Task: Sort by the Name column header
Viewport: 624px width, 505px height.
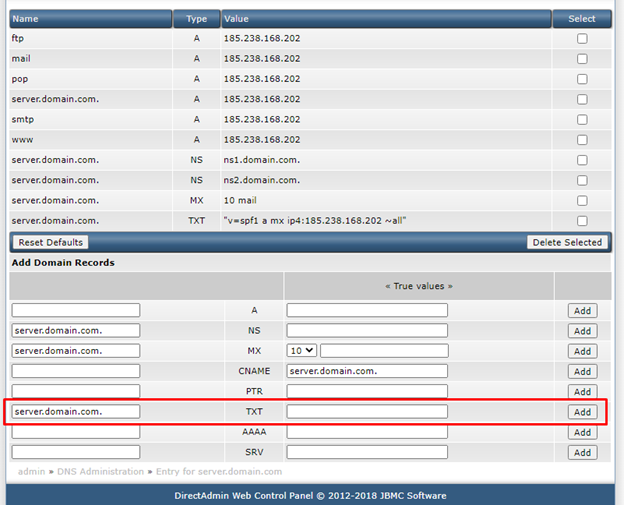Action: (91, 19)
